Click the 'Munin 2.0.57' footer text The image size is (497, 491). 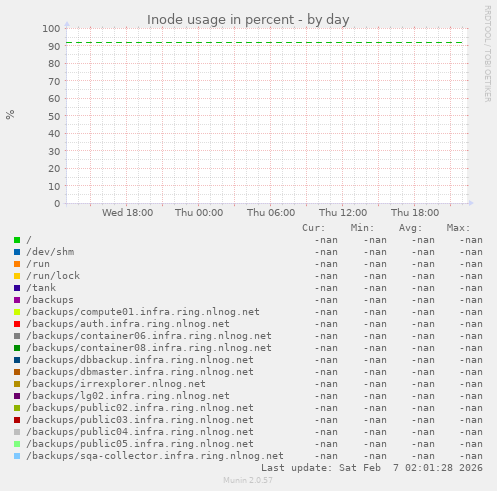click(248, 480)
